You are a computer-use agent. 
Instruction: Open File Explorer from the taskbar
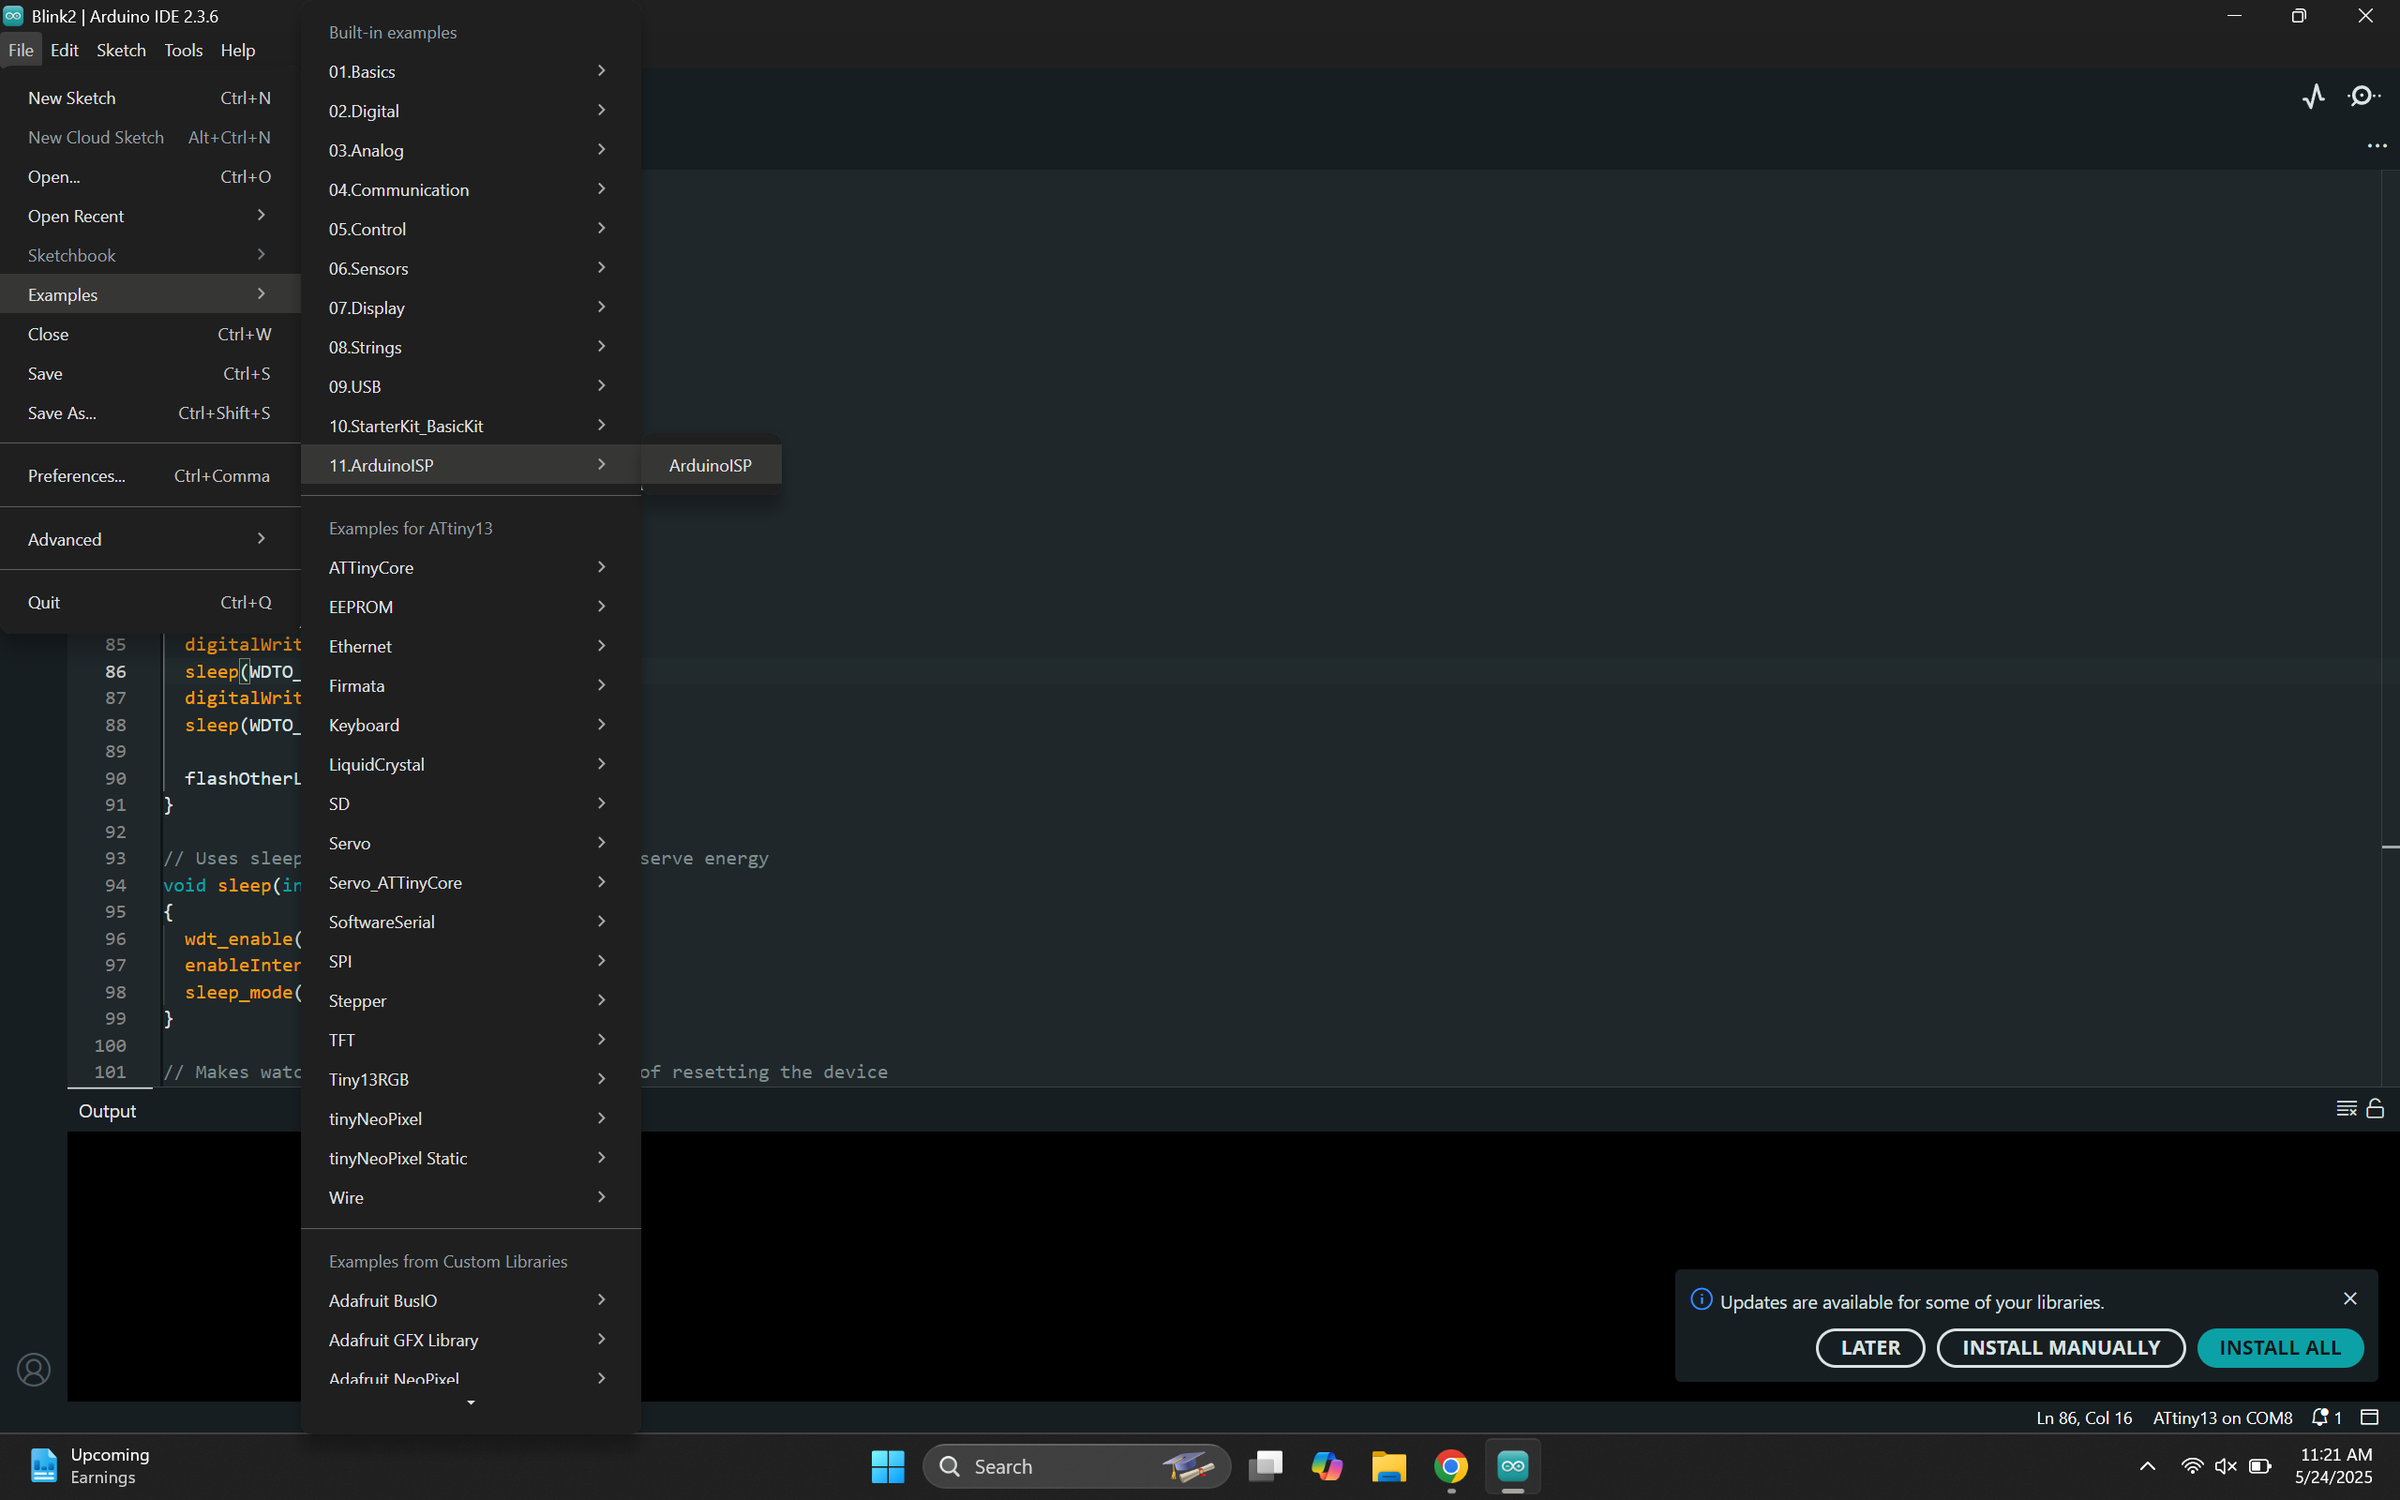(1389, 1466)
